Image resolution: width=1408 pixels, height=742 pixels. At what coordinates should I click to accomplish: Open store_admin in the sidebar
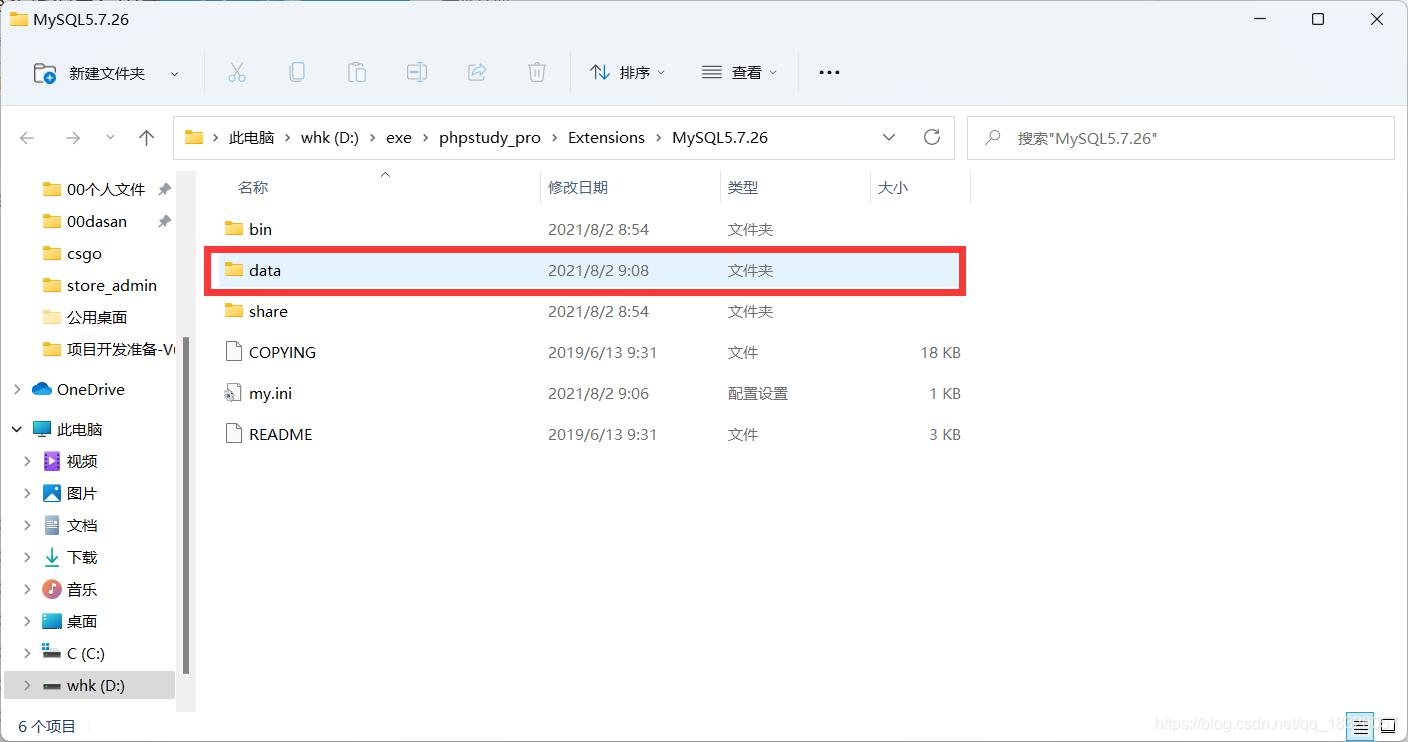point(111,285)
